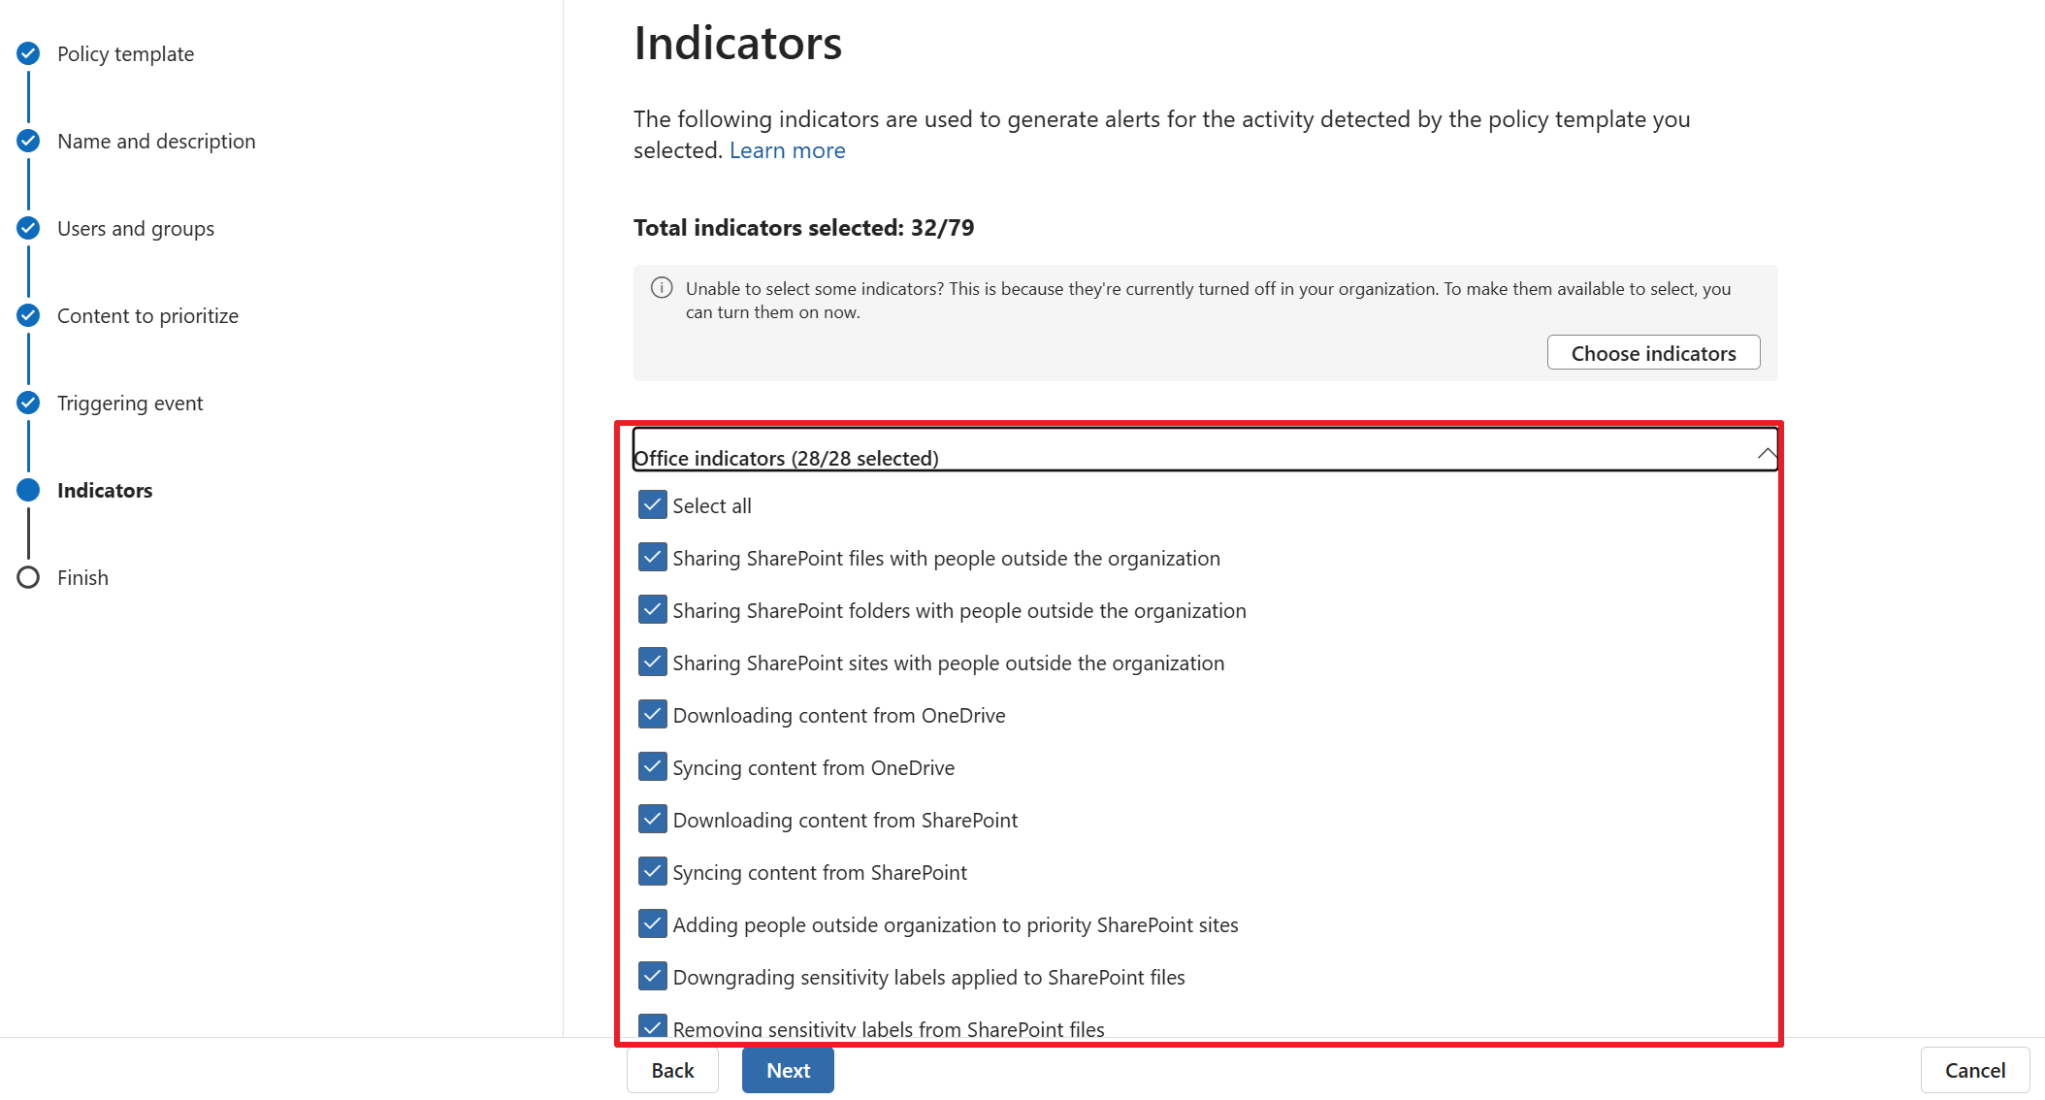
Task: Uncheck Downgrading sensitivity labels applied to SharePoint files
Action: click(x=651, y=976)
